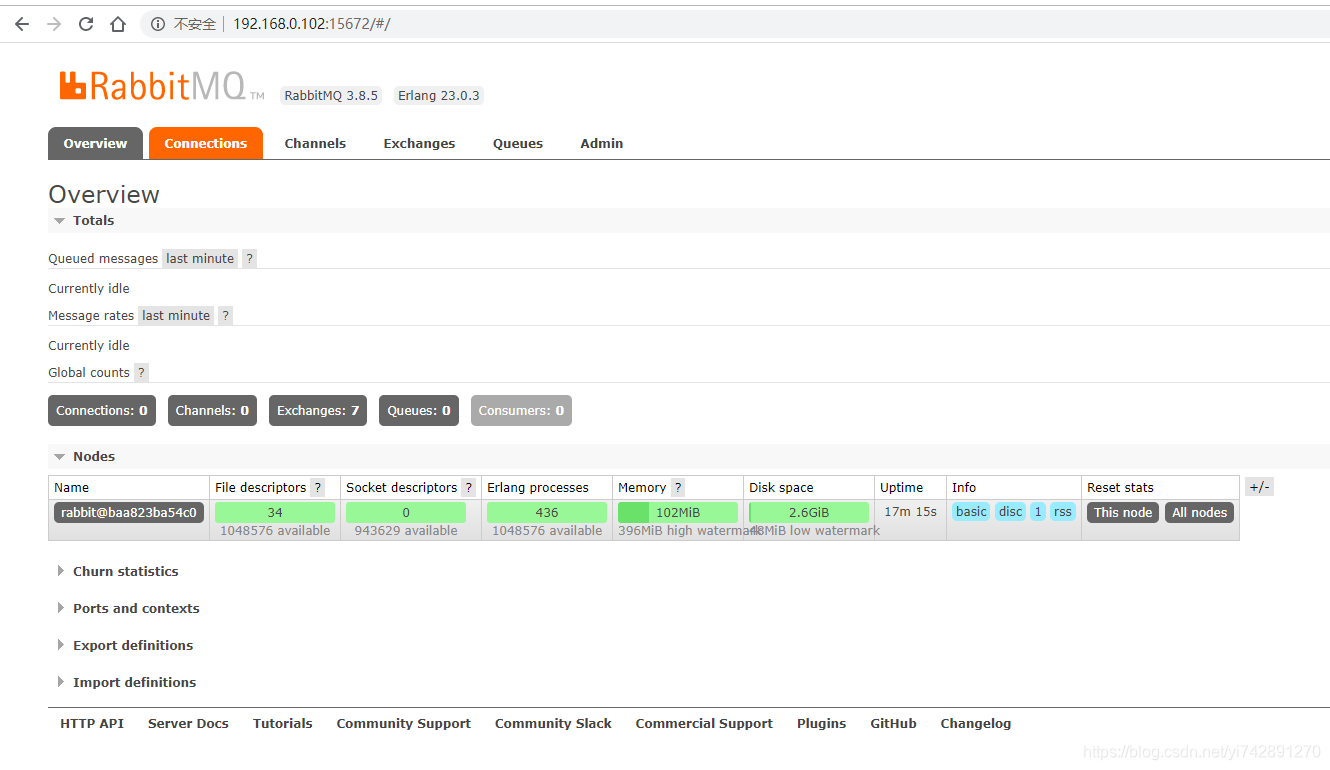
Task: Show File descriptors help question mark
Action: coord(317,487)
